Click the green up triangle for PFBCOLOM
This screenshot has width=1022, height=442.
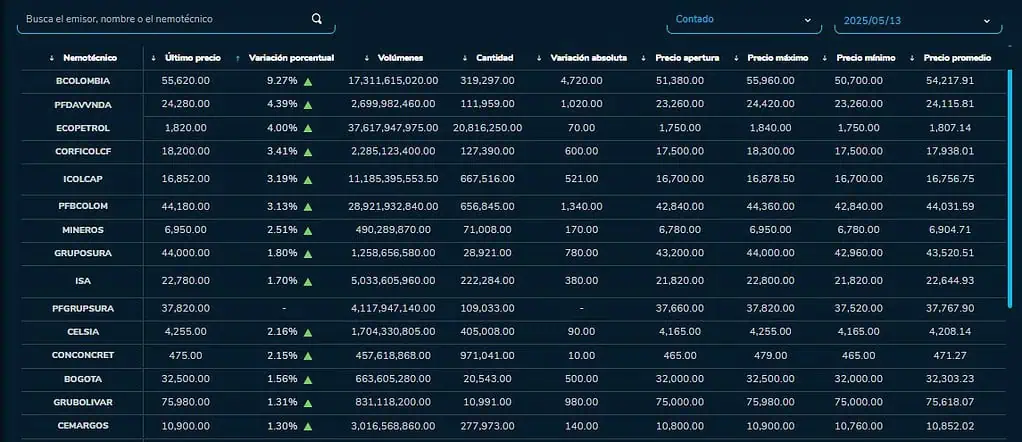308,207
